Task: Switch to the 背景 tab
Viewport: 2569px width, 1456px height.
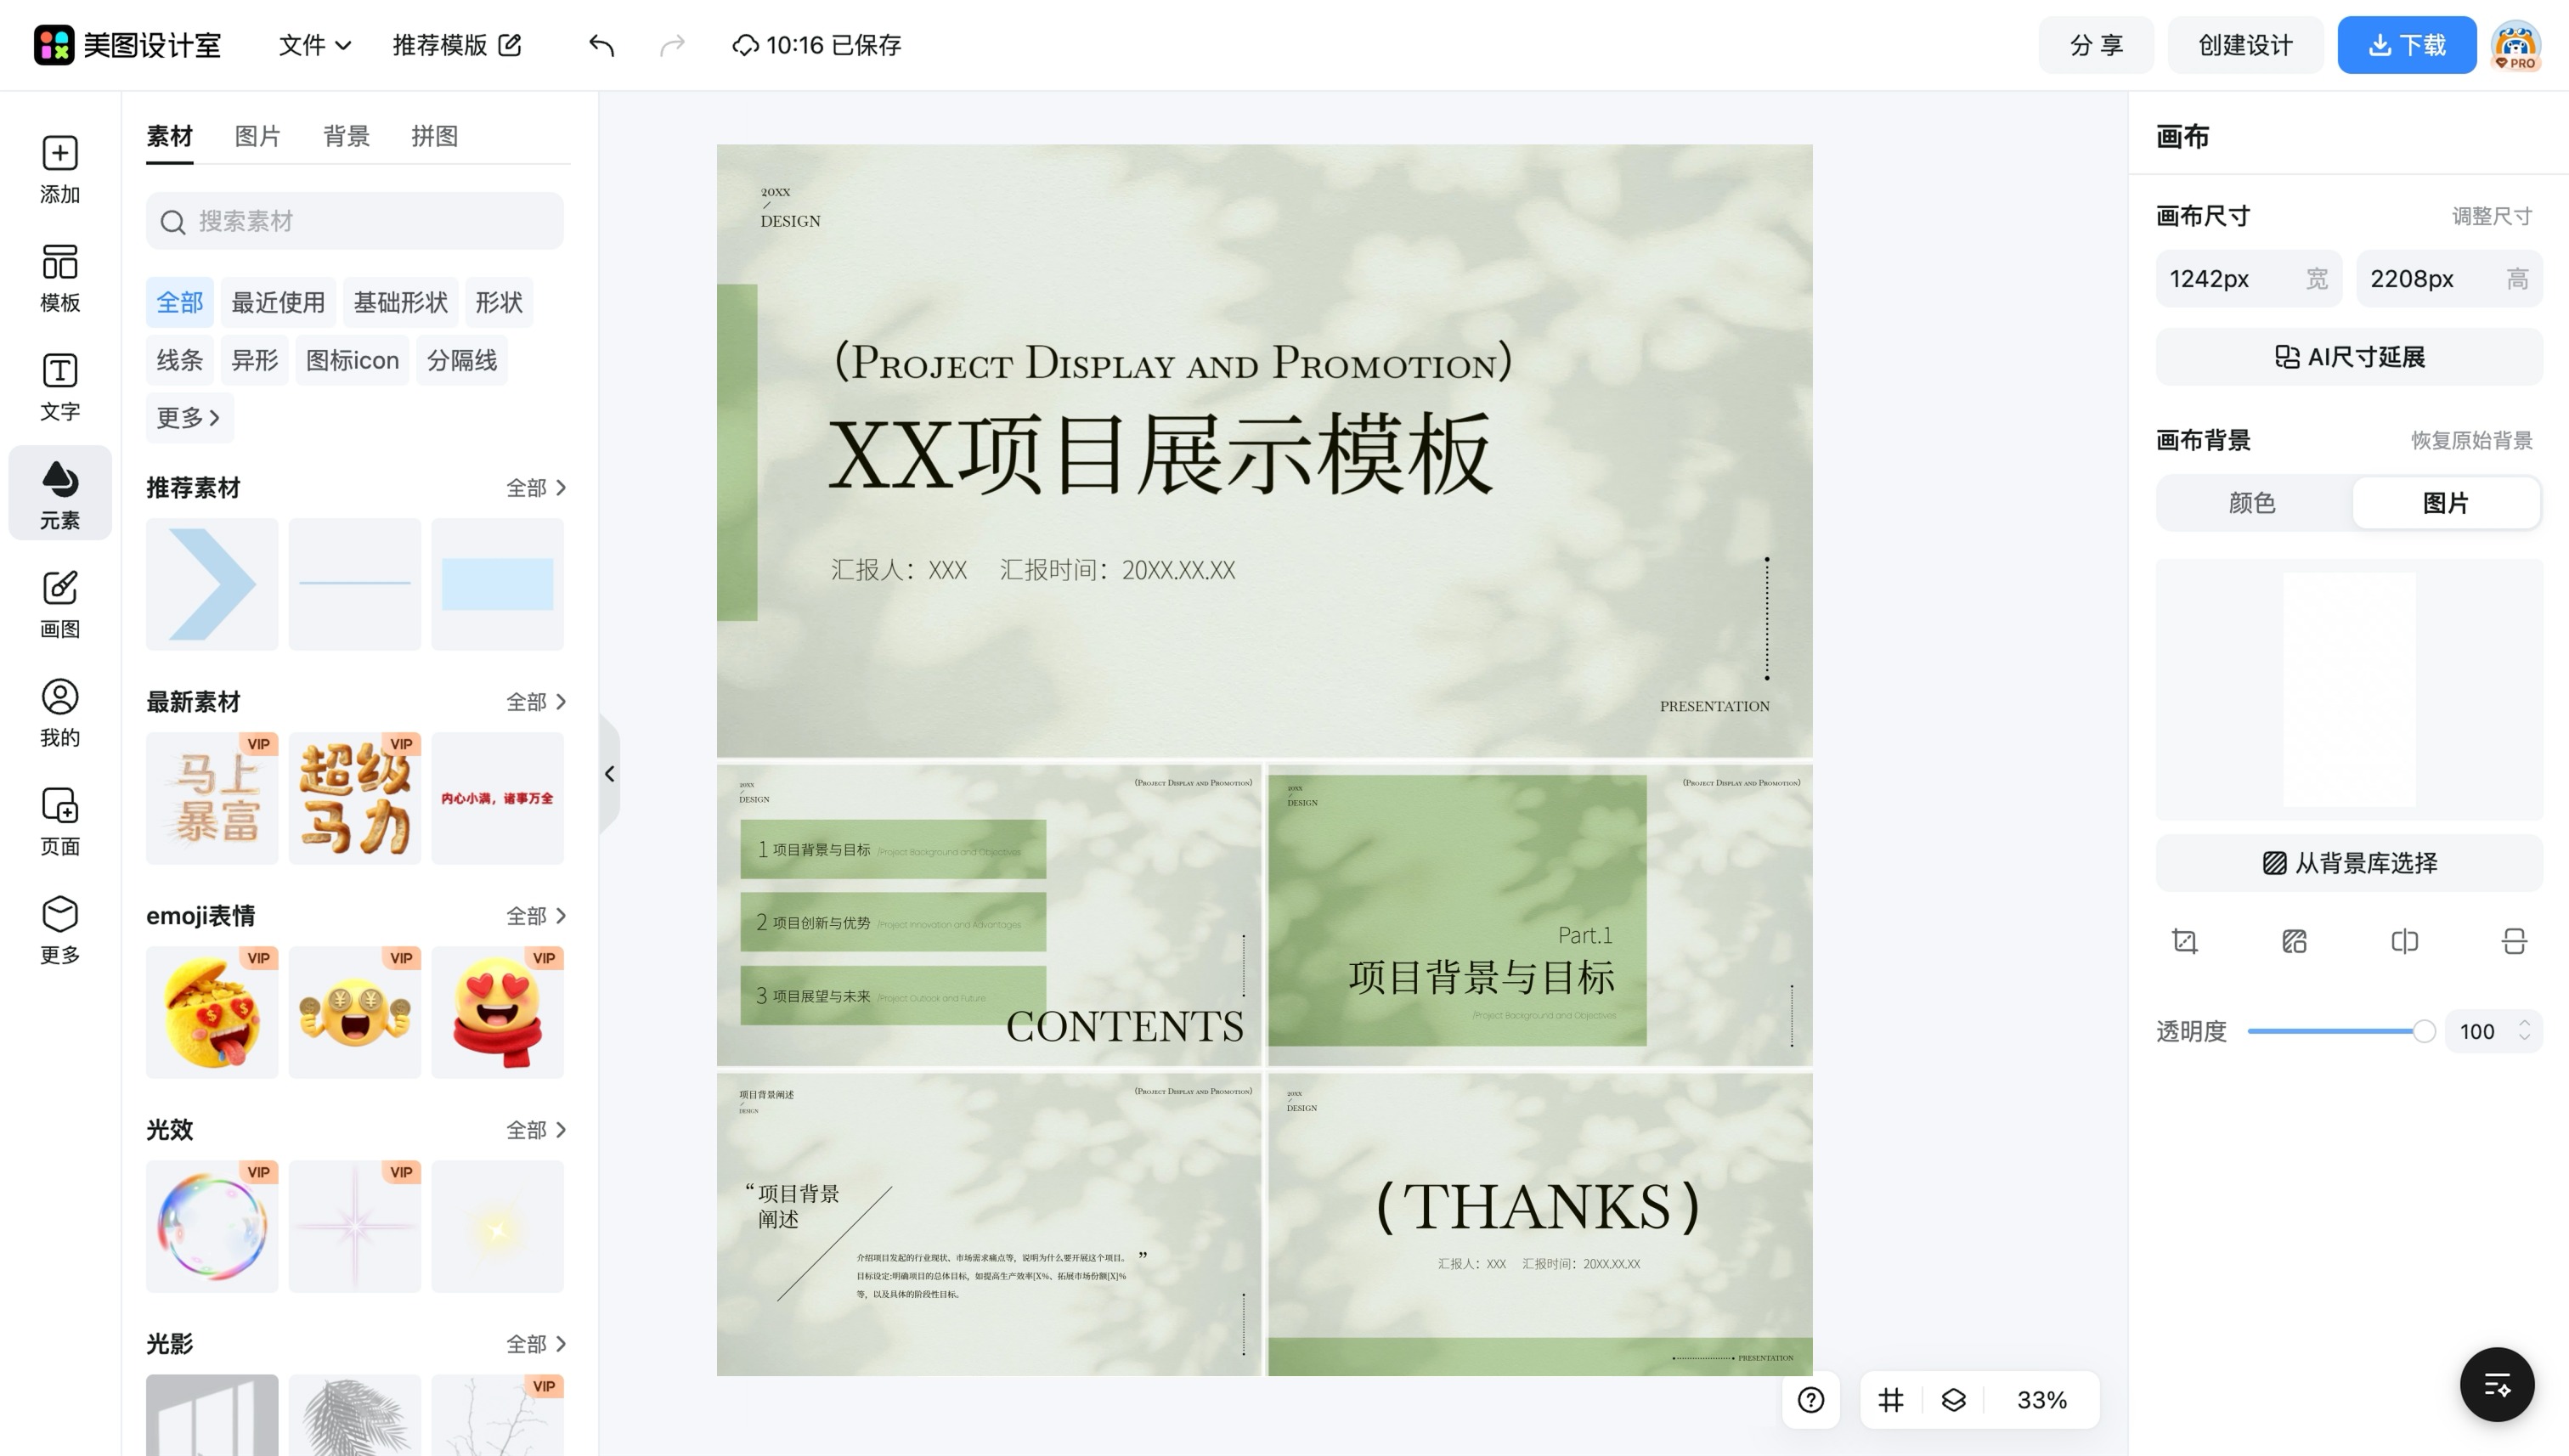Action: click(346, 136)
